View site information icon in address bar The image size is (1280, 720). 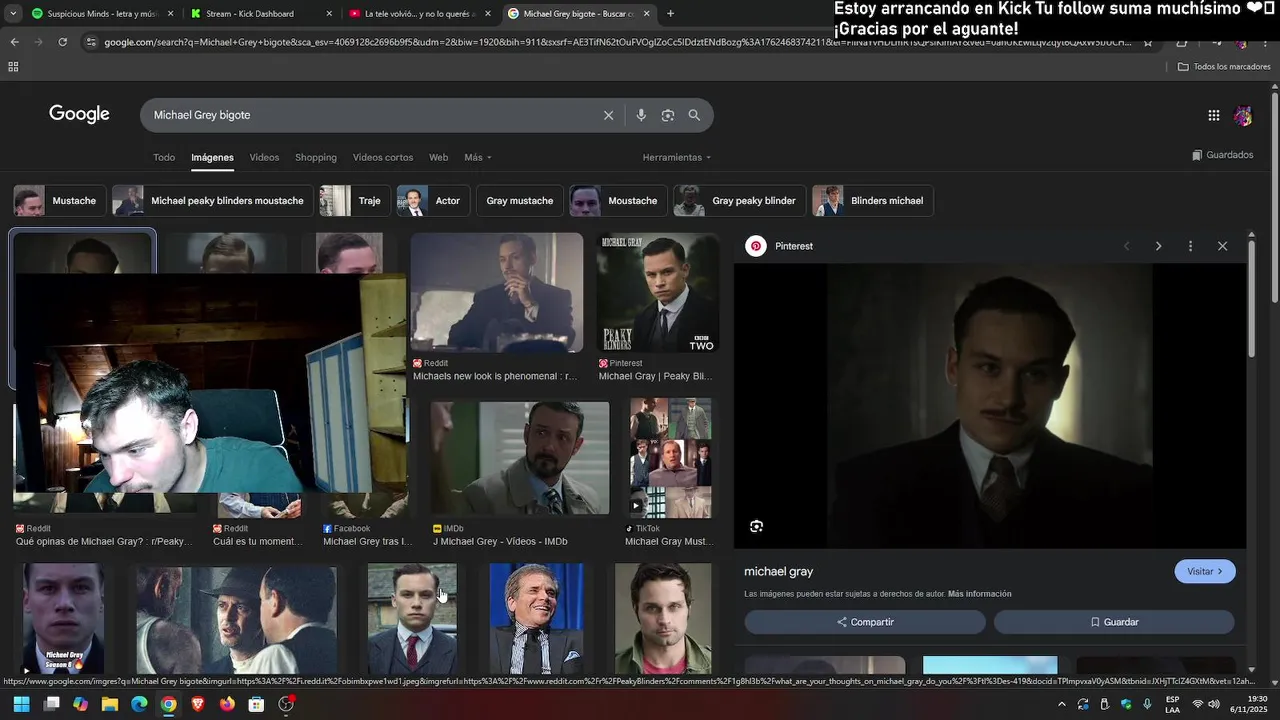click(91, 42)
